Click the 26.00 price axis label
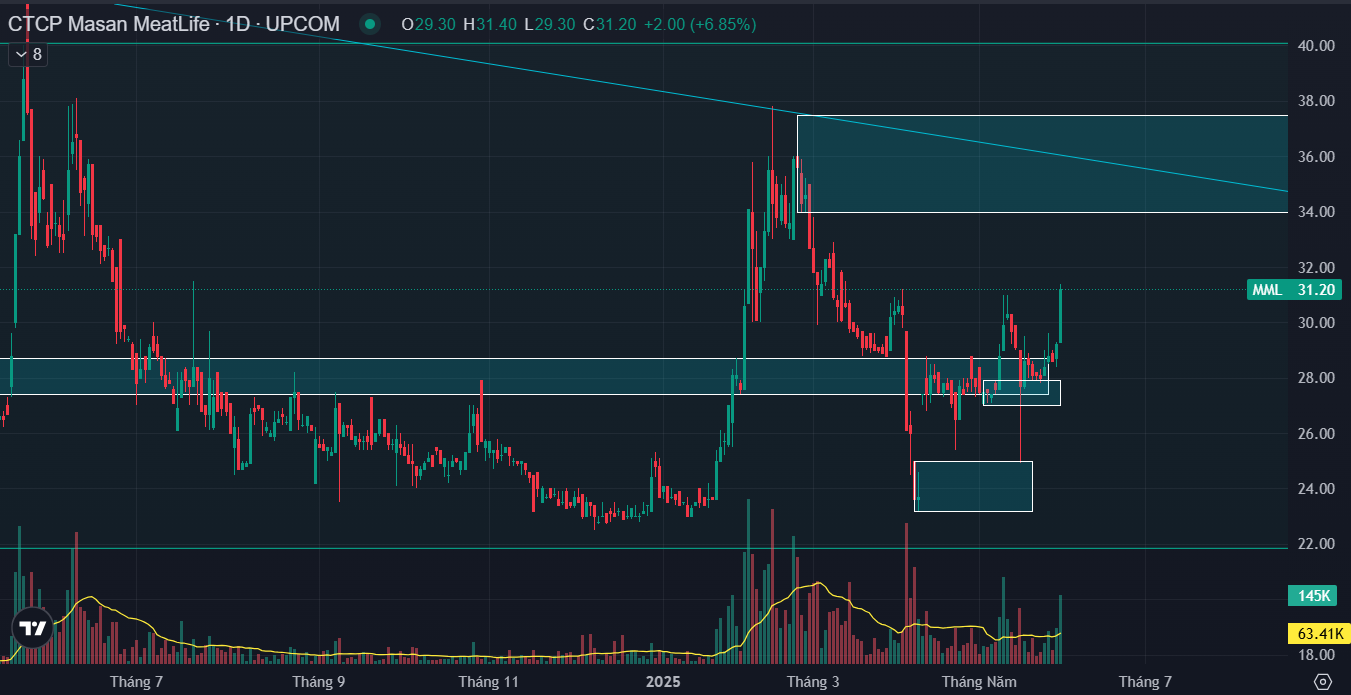This screenshot has height=695, width=1351. point(1316,434)
